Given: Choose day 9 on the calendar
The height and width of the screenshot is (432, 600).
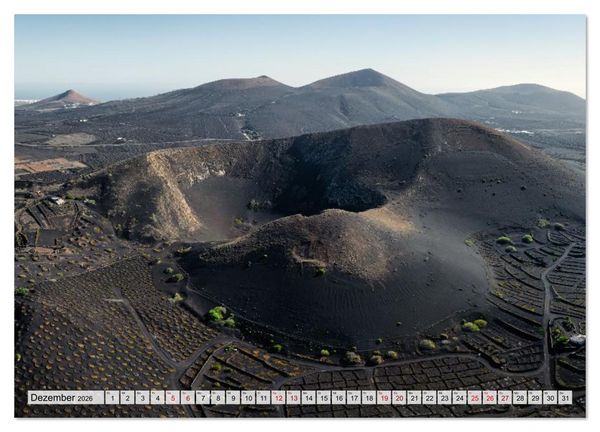Looking at the screenshot, I should point(233,398).
